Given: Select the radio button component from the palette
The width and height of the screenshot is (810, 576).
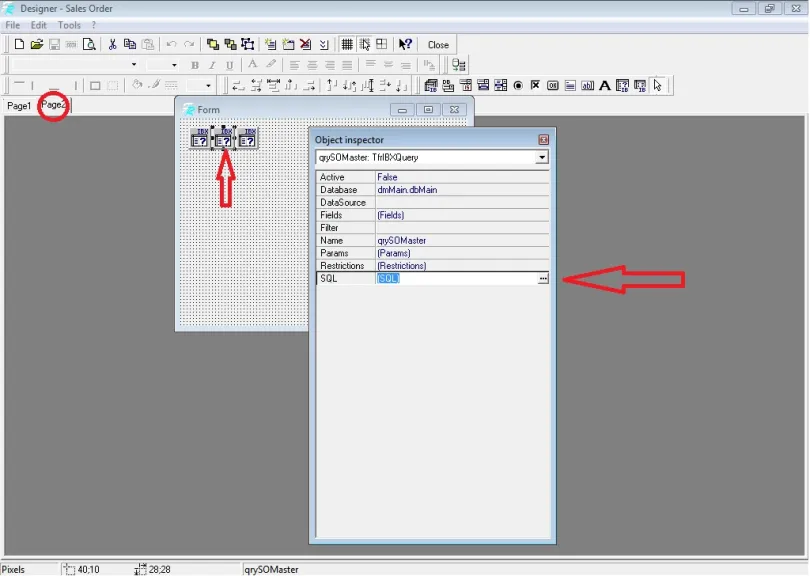Looking at the screenshot, I should point(517,85).
